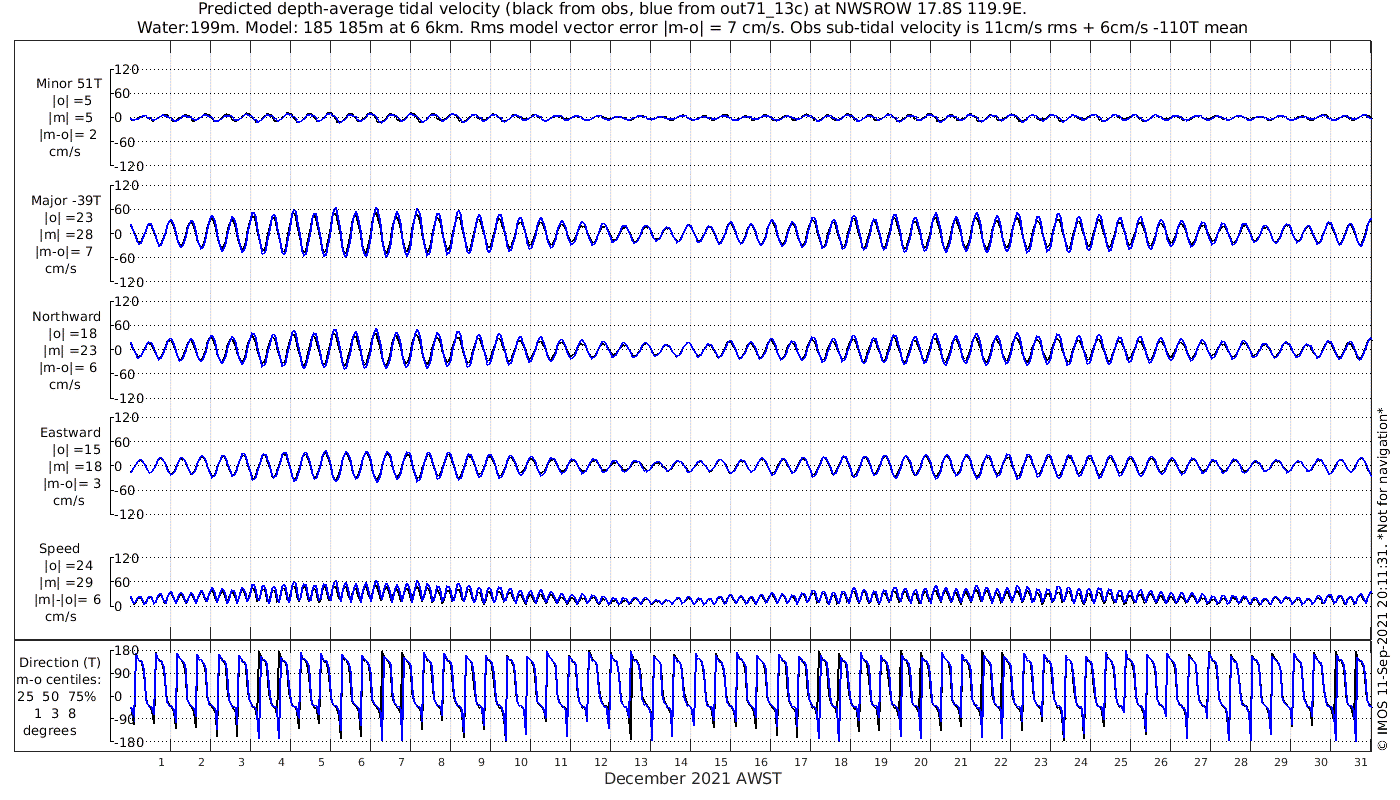Select day "20" on the date axis

click(x=921, y=762)
